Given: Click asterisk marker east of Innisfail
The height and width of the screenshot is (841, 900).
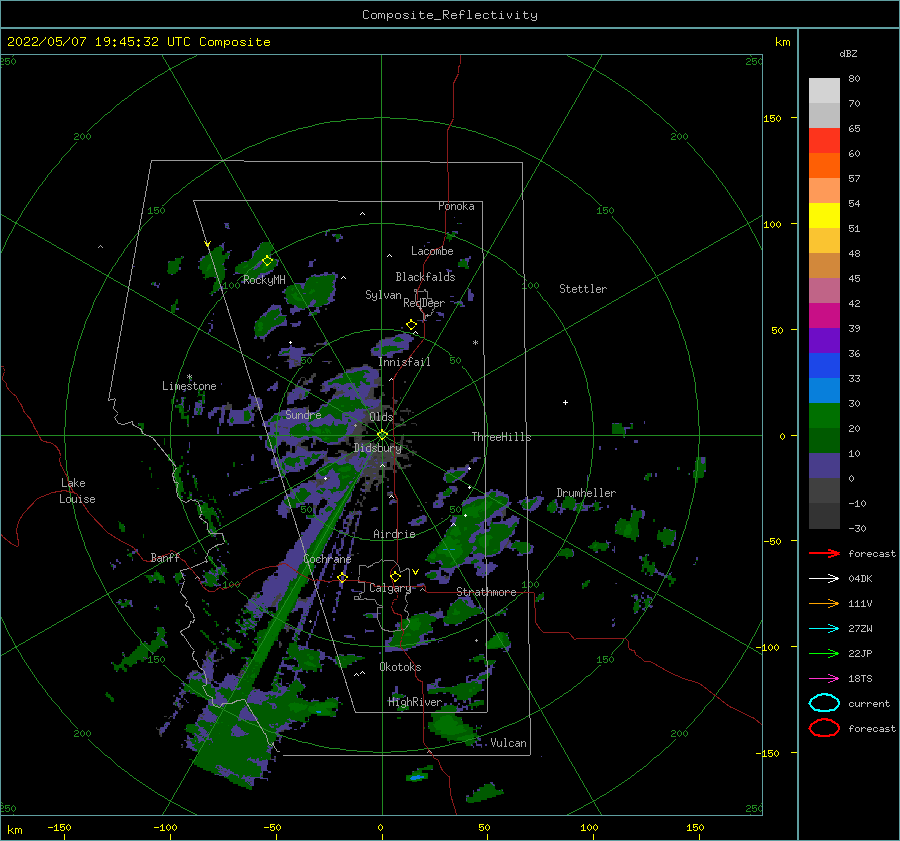Looking at the screenshot, I should click(x=475, y=343).
